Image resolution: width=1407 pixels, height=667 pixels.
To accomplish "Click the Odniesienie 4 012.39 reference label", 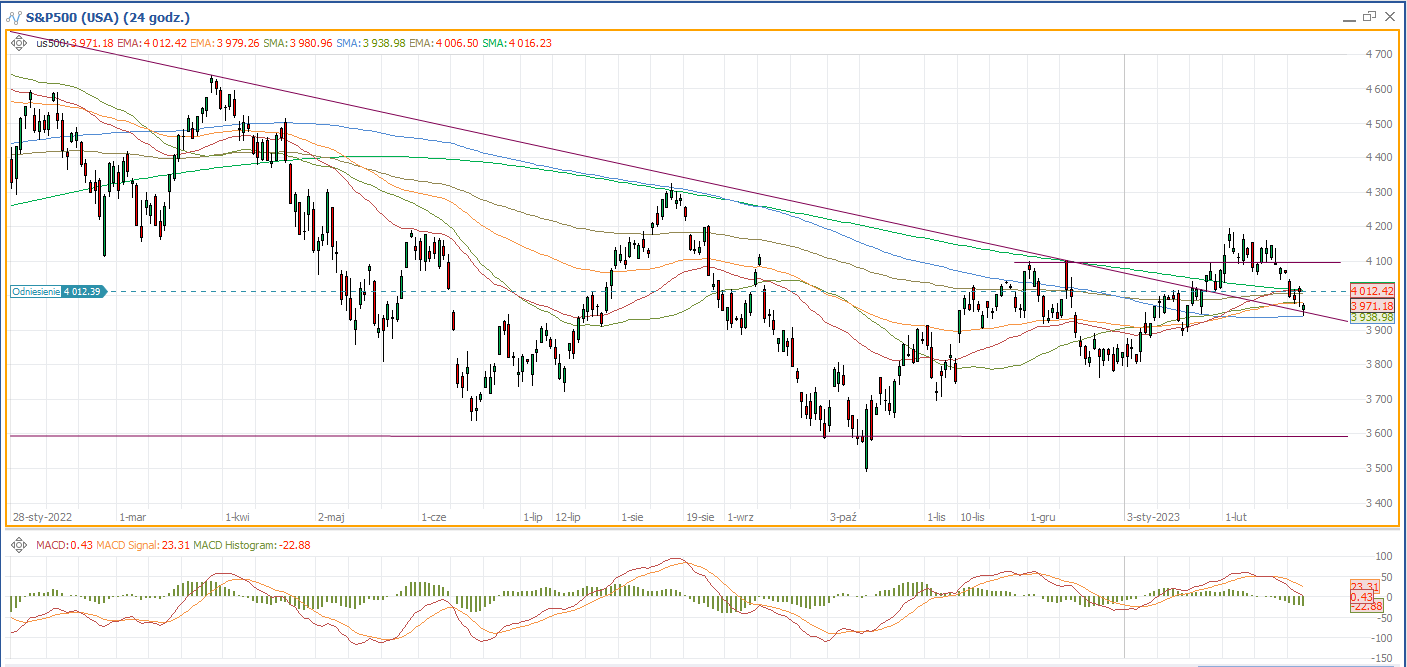I will [57, 292].
